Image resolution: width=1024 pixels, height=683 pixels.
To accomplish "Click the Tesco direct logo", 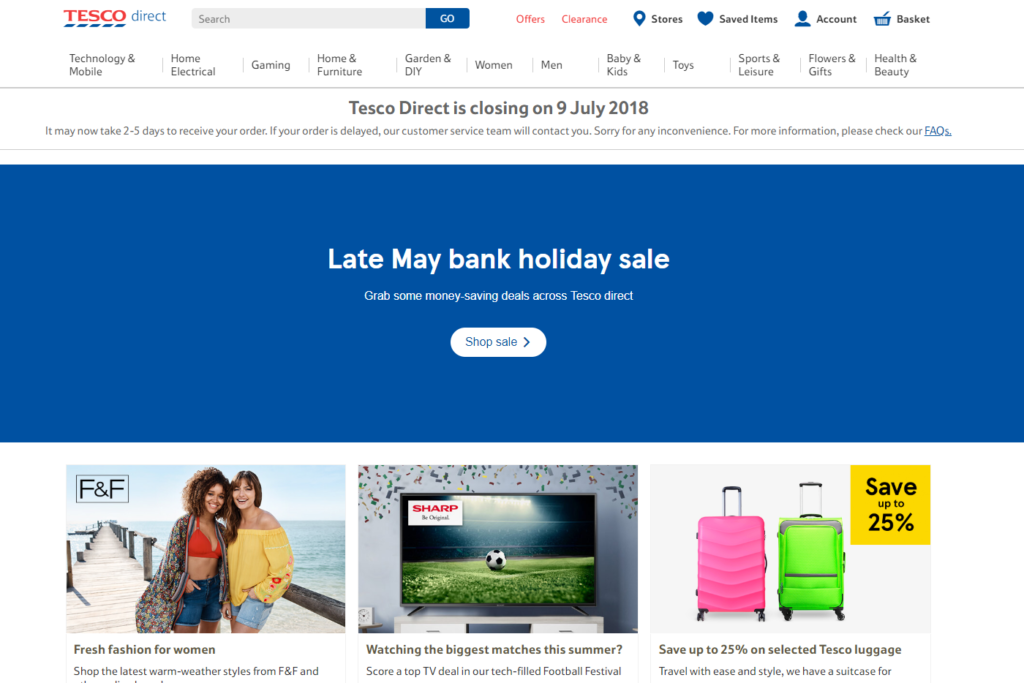I will pyautogui.click(x=114, y=18).
